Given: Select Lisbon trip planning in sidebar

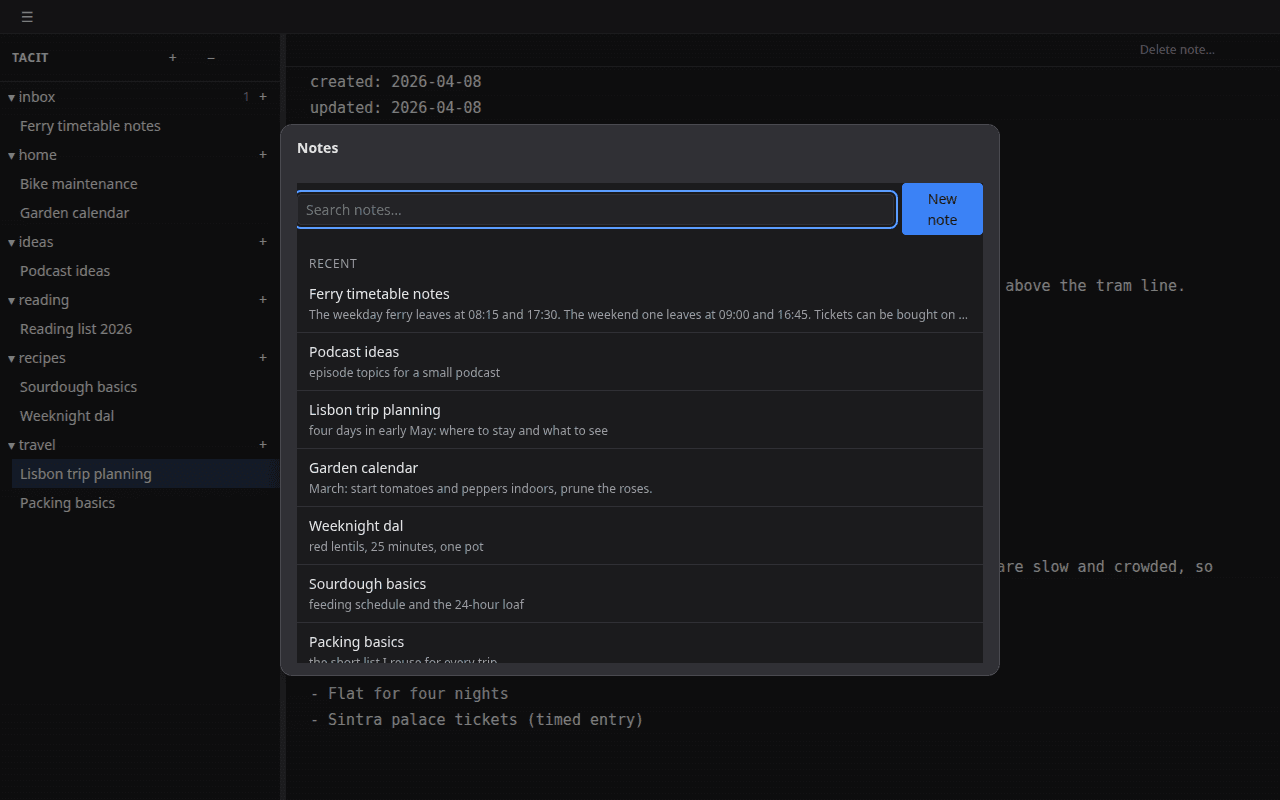Looking at the screenshot, I should [145, 474].
